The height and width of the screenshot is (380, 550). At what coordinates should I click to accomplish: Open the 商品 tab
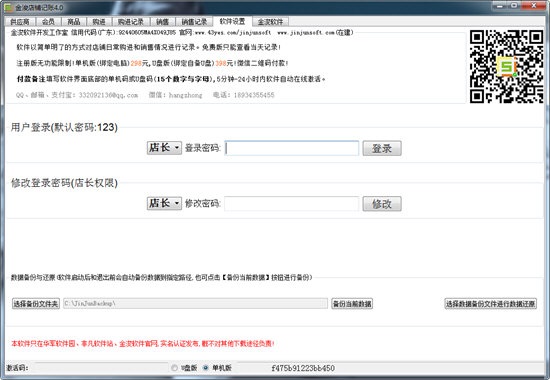[74, 22]
